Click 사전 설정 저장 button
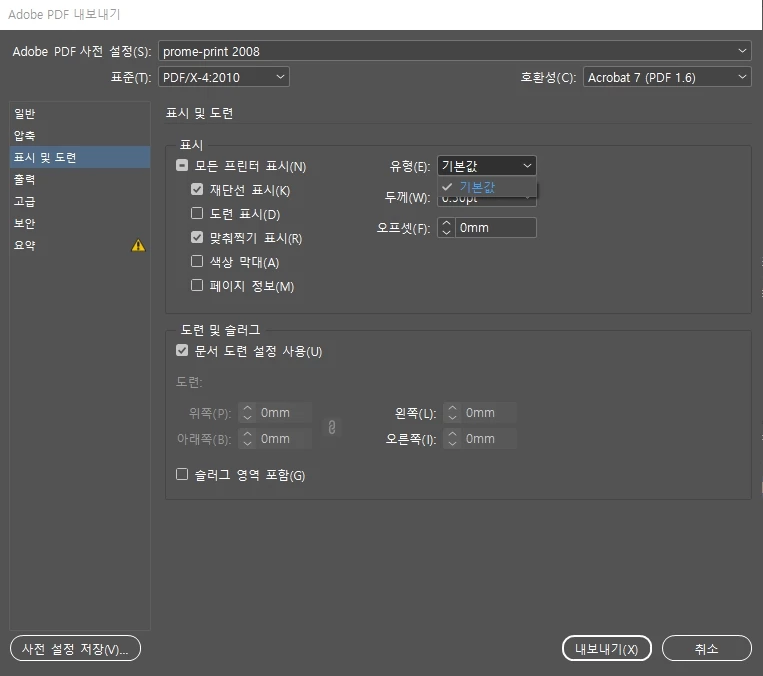763x676 pixels. click(75, 648)
